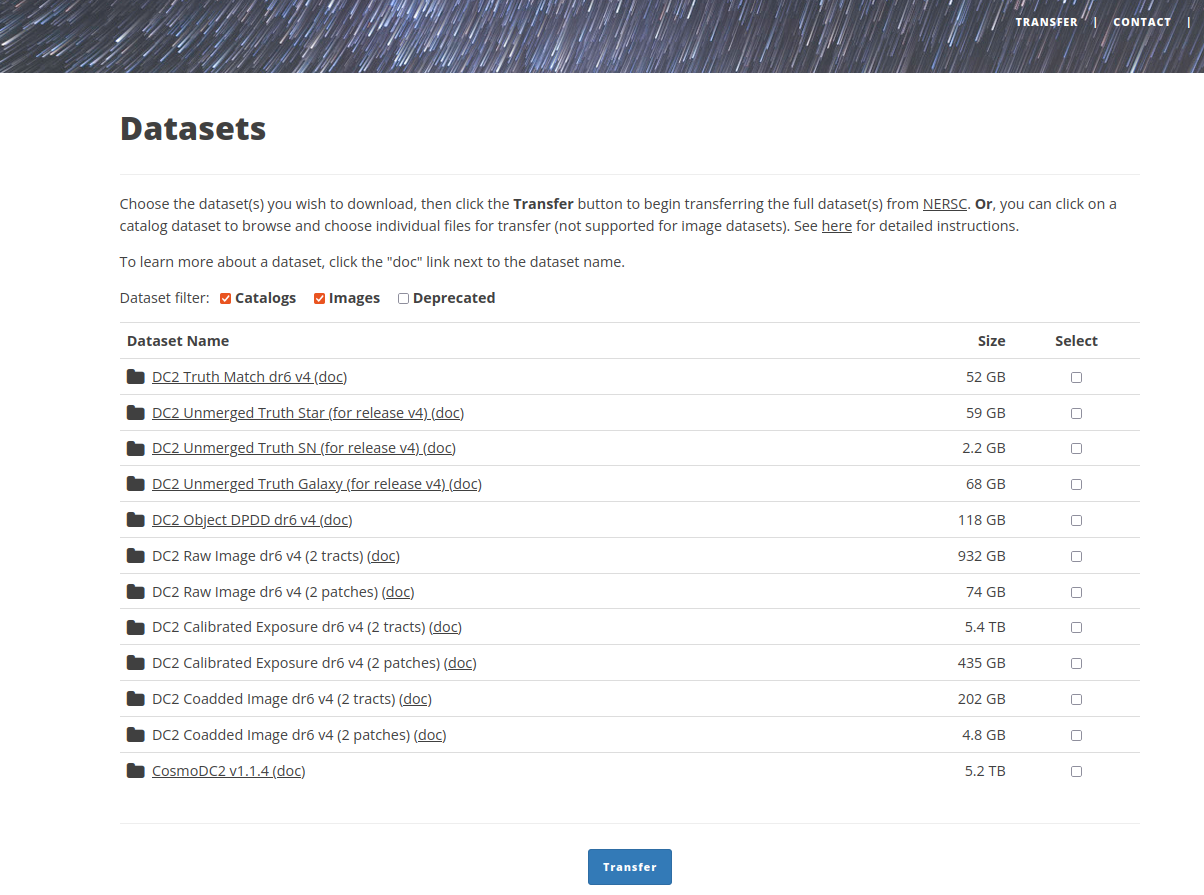Check the 202 GB Coadded Image row
The width and height of the screenshot is (1204, 895).
point(1076,699)
